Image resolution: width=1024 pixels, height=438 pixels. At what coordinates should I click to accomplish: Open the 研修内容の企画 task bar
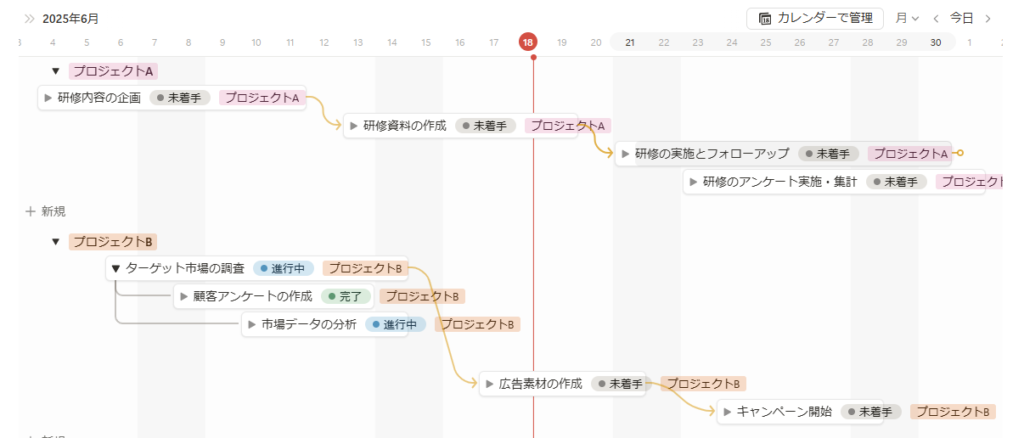coord(172,99)
